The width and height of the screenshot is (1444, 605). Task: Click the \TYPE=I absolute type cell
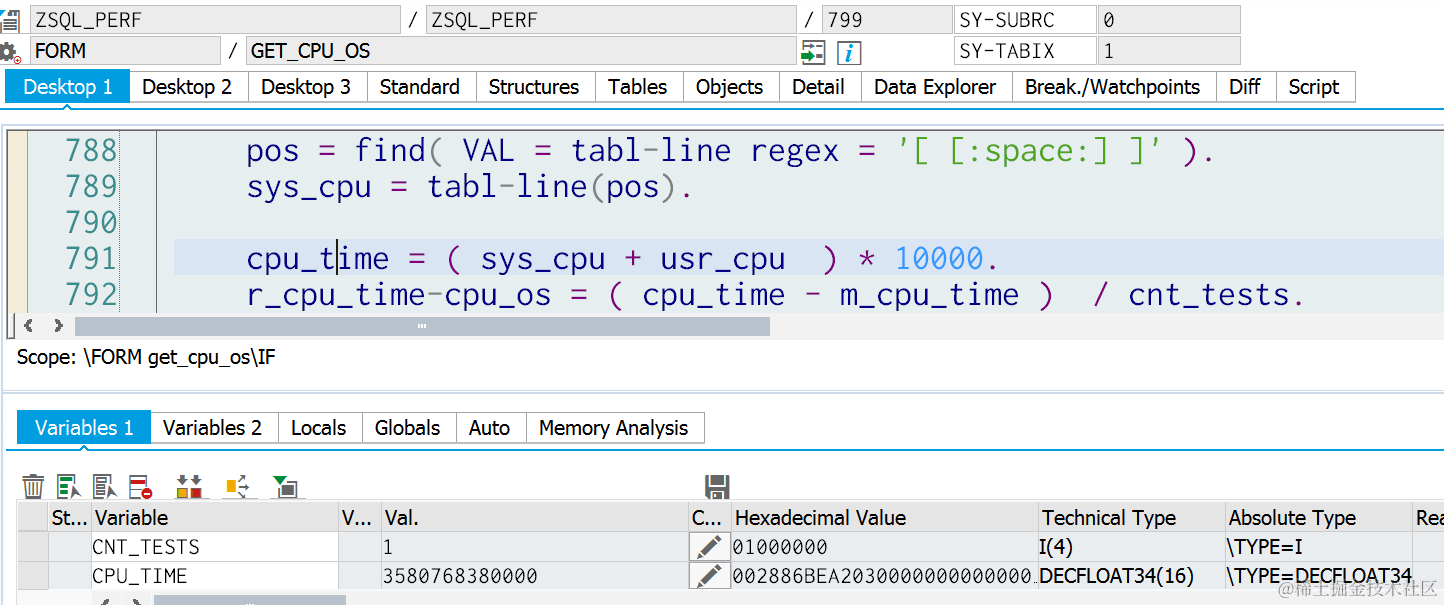click(1319, 547)
